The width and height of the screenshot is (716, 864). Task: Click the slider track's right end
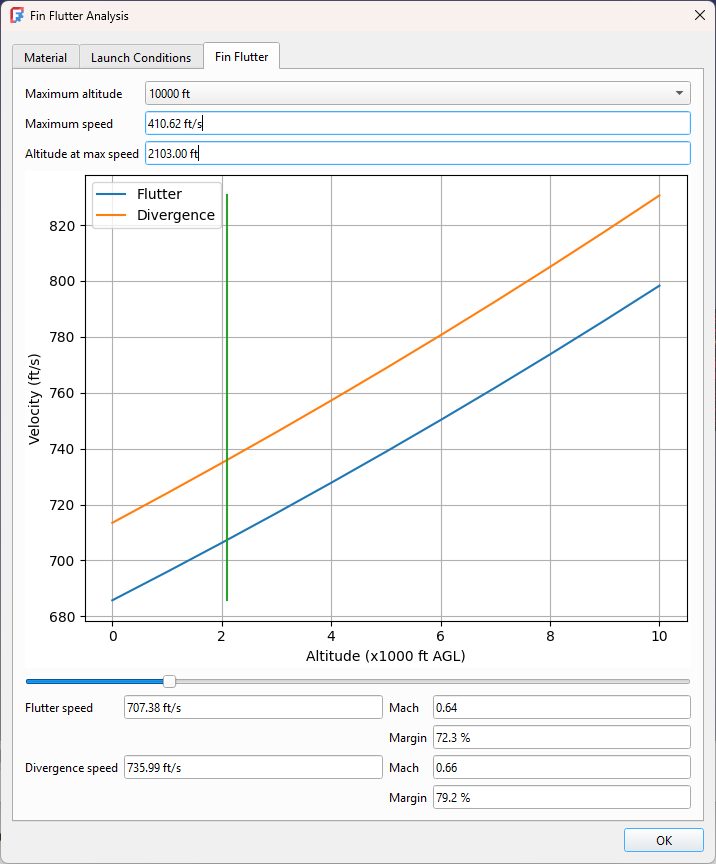pyautogui.click(x=685, y=681)
